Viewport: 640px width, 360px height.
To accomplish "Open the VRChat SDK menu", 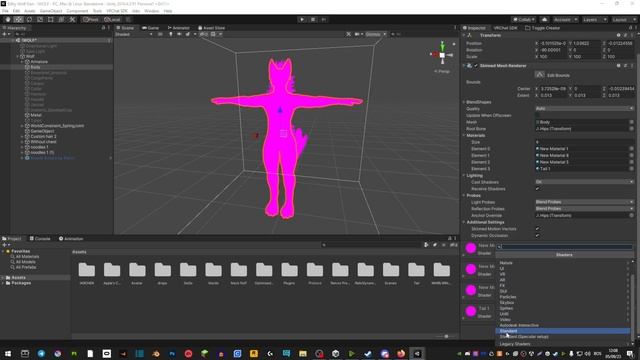I will coord(117,11).
